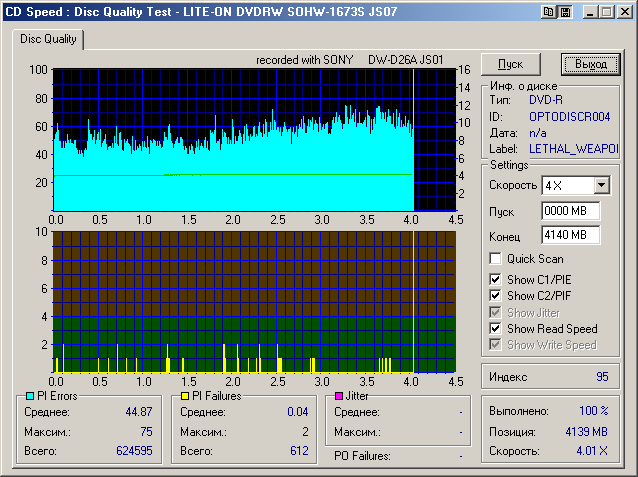Toggle Show C2/PIF checkbox

pyautogui.click(x=495, y=296)
